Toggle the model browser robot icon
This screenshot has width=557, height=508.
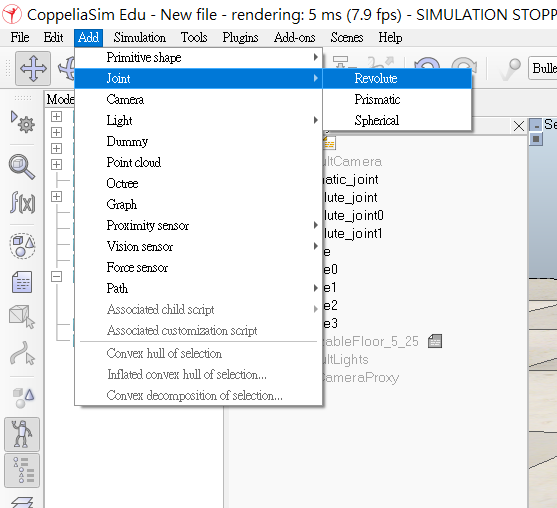click(x=22, y=434)
